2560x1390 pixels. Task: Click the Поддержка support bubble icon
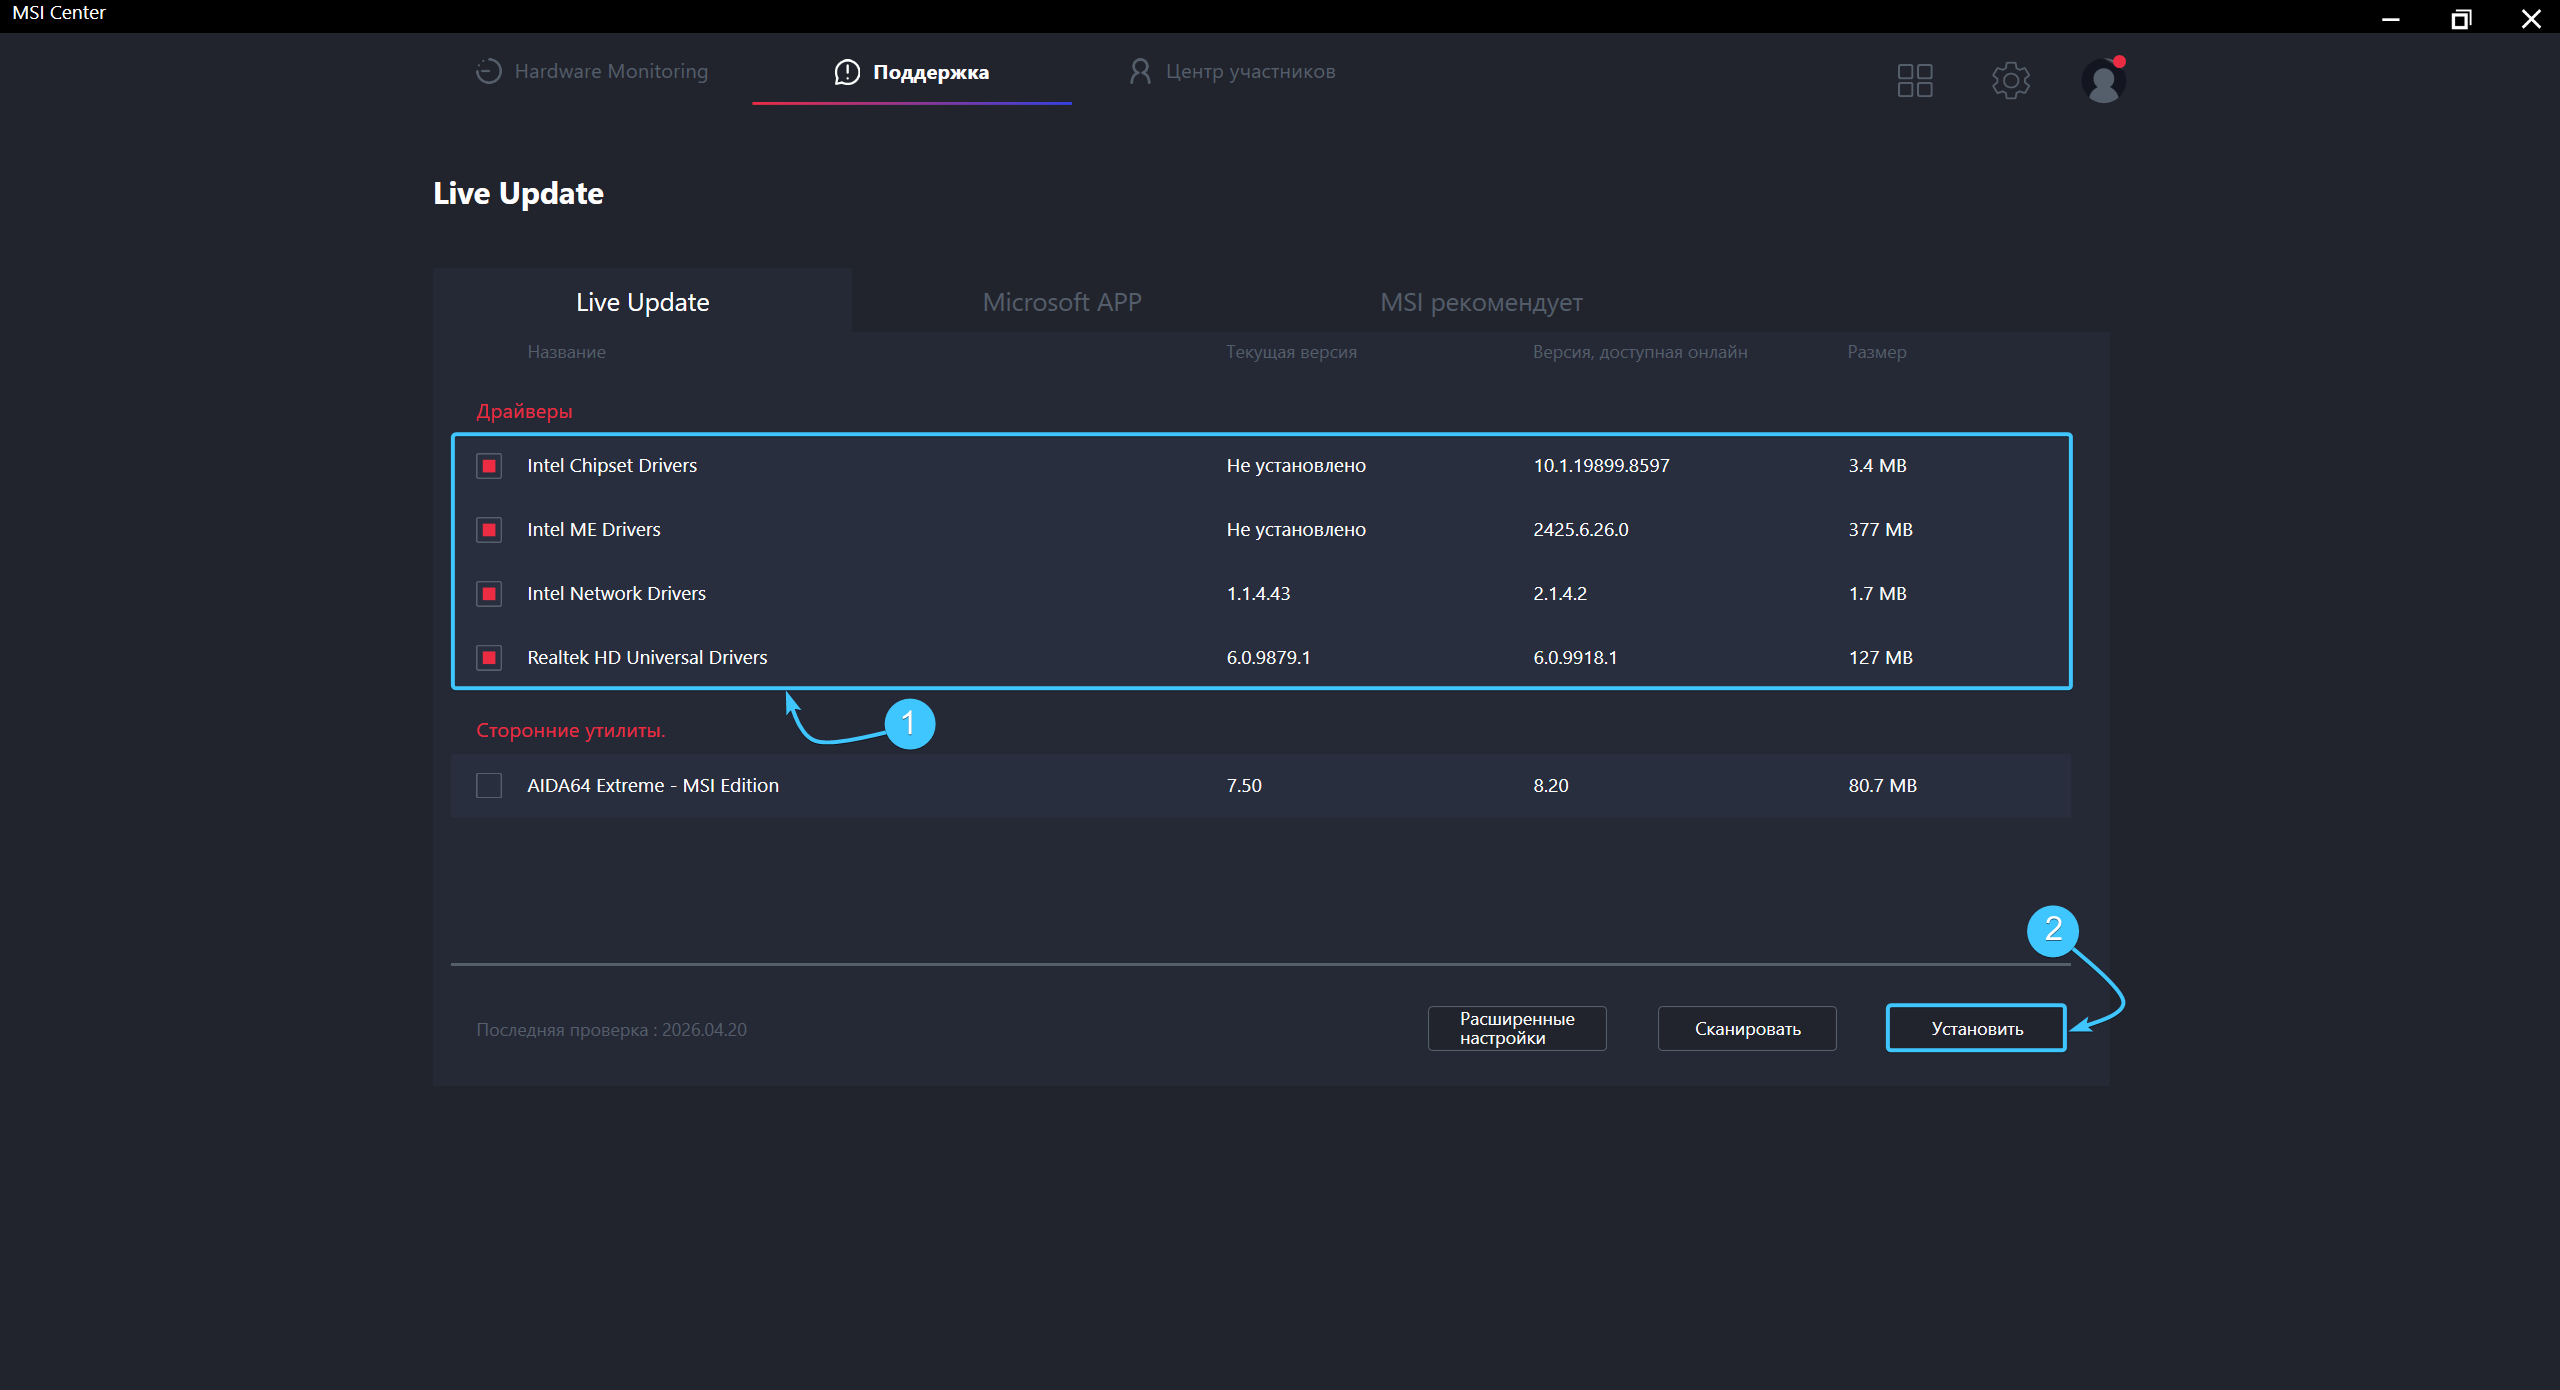pos(847,72)
